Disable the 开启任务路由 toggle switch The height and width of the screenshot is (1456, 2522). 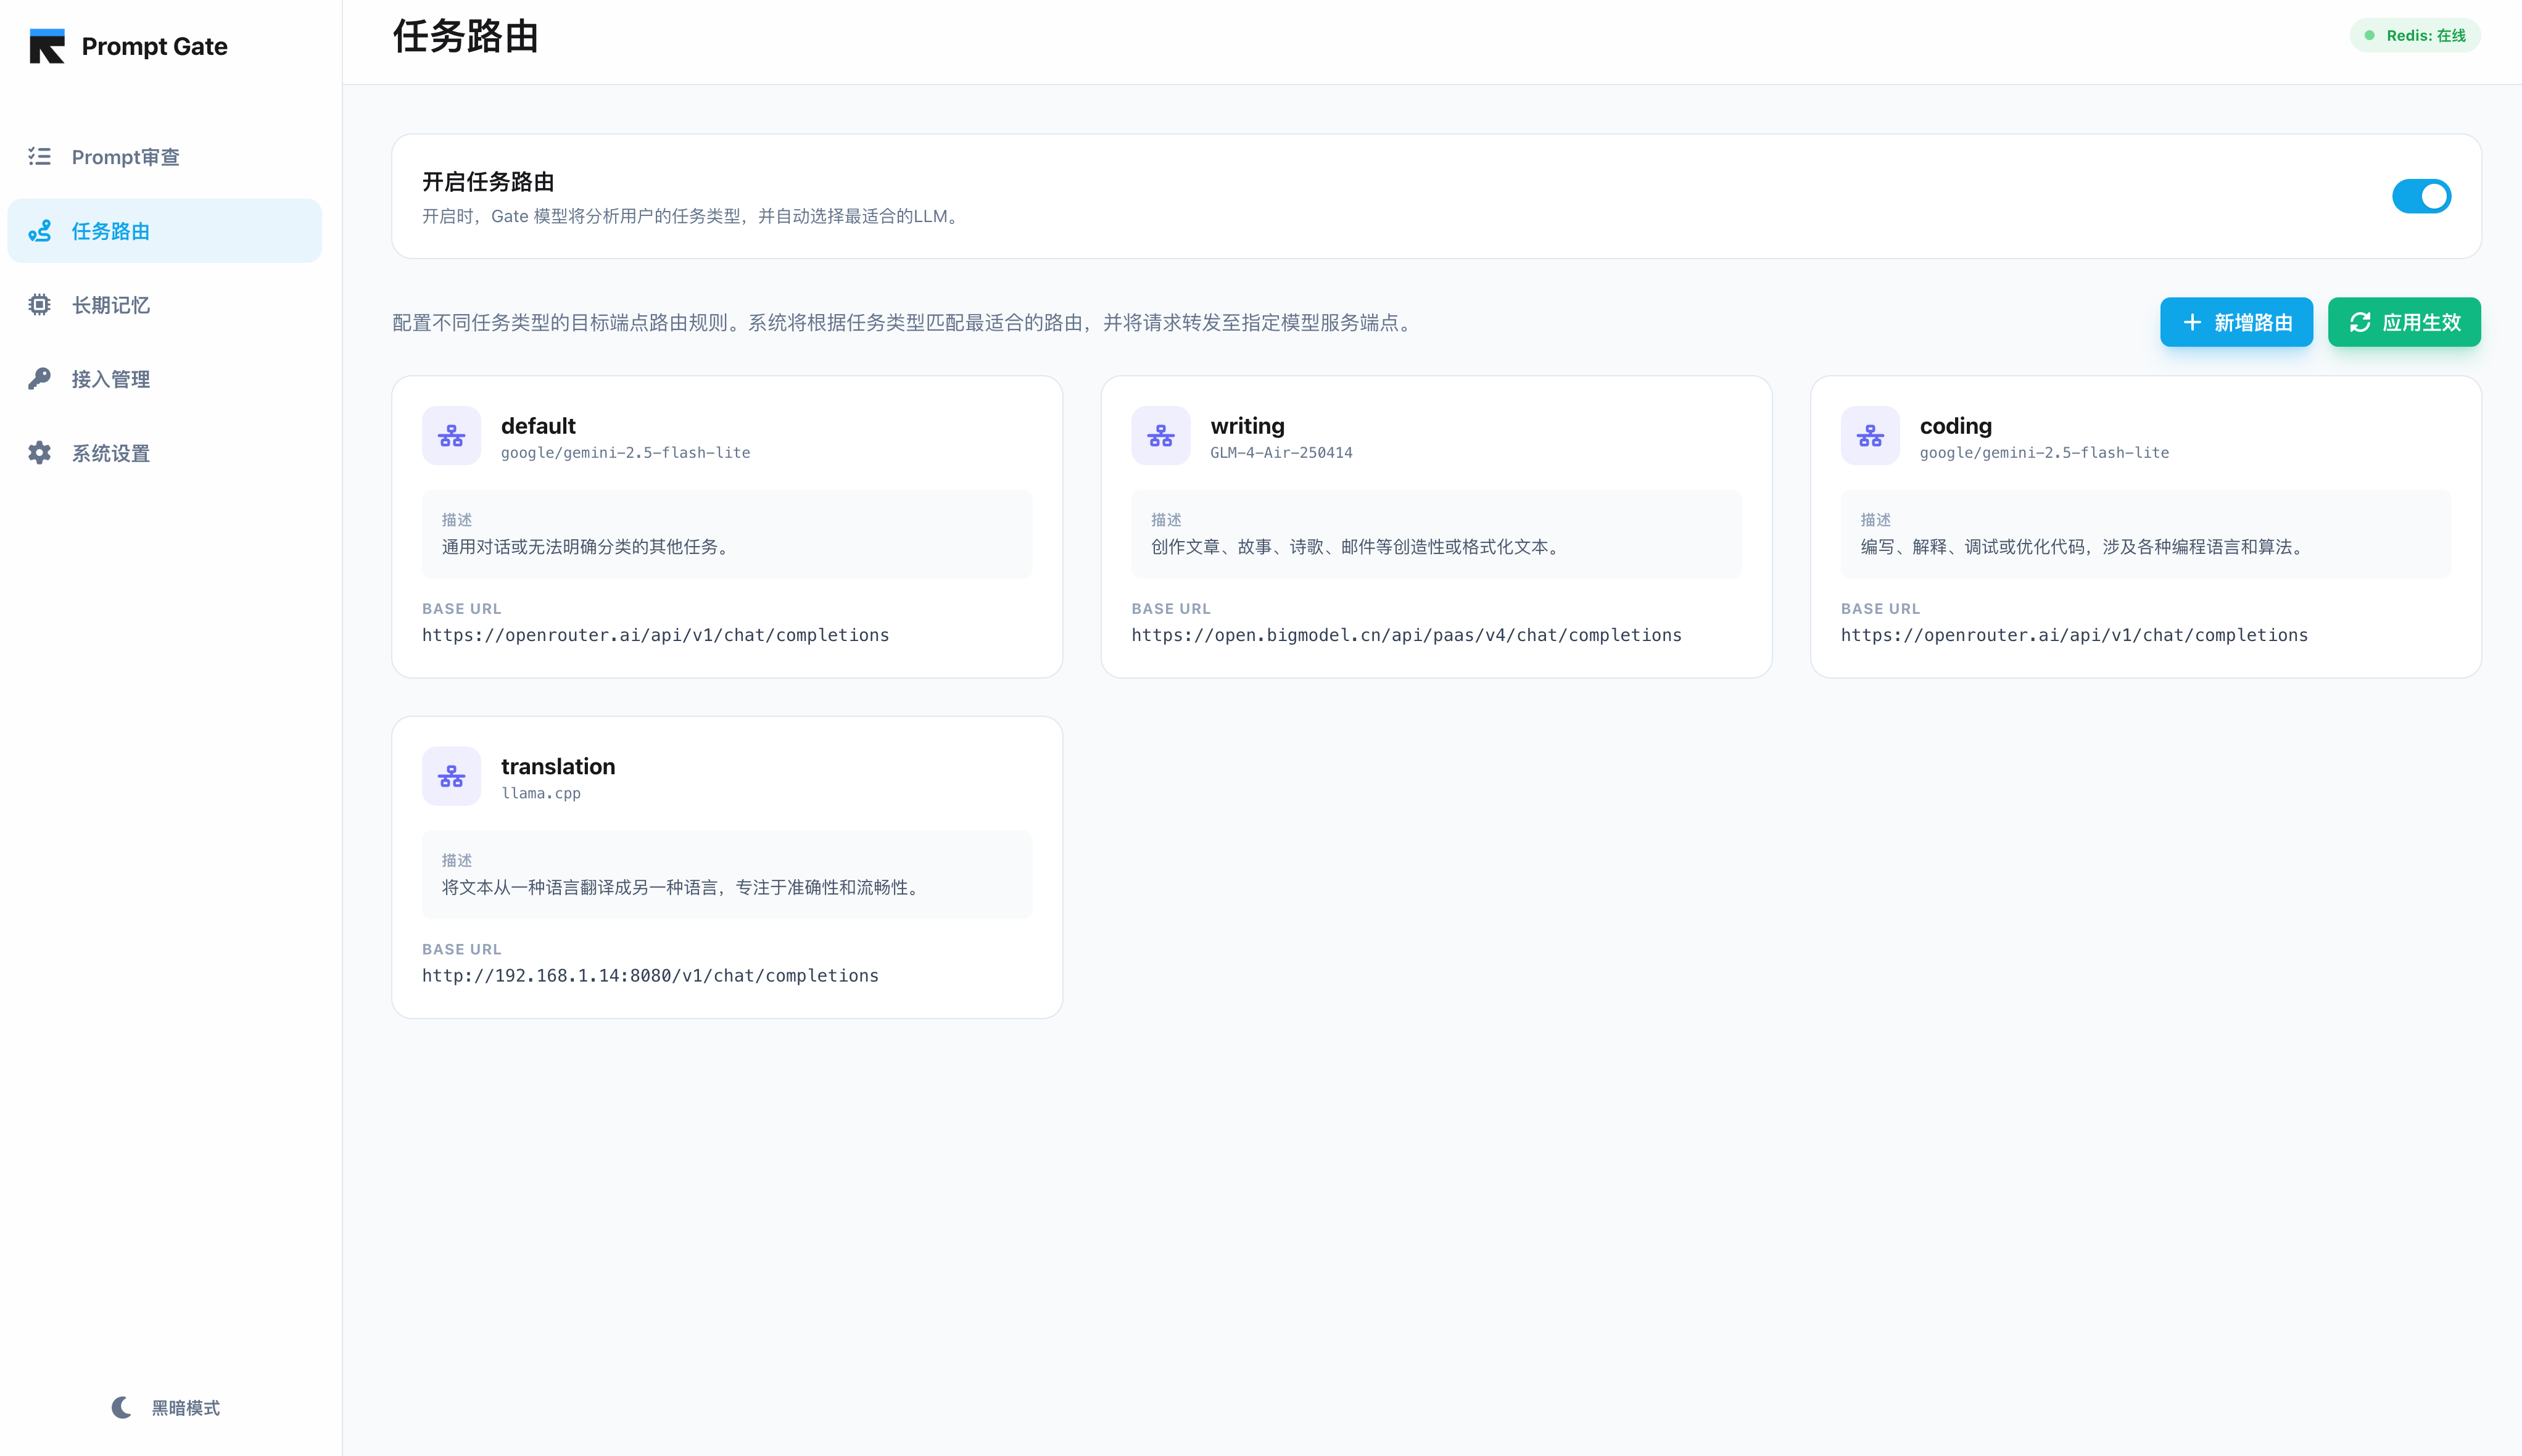coord(2420,196)
